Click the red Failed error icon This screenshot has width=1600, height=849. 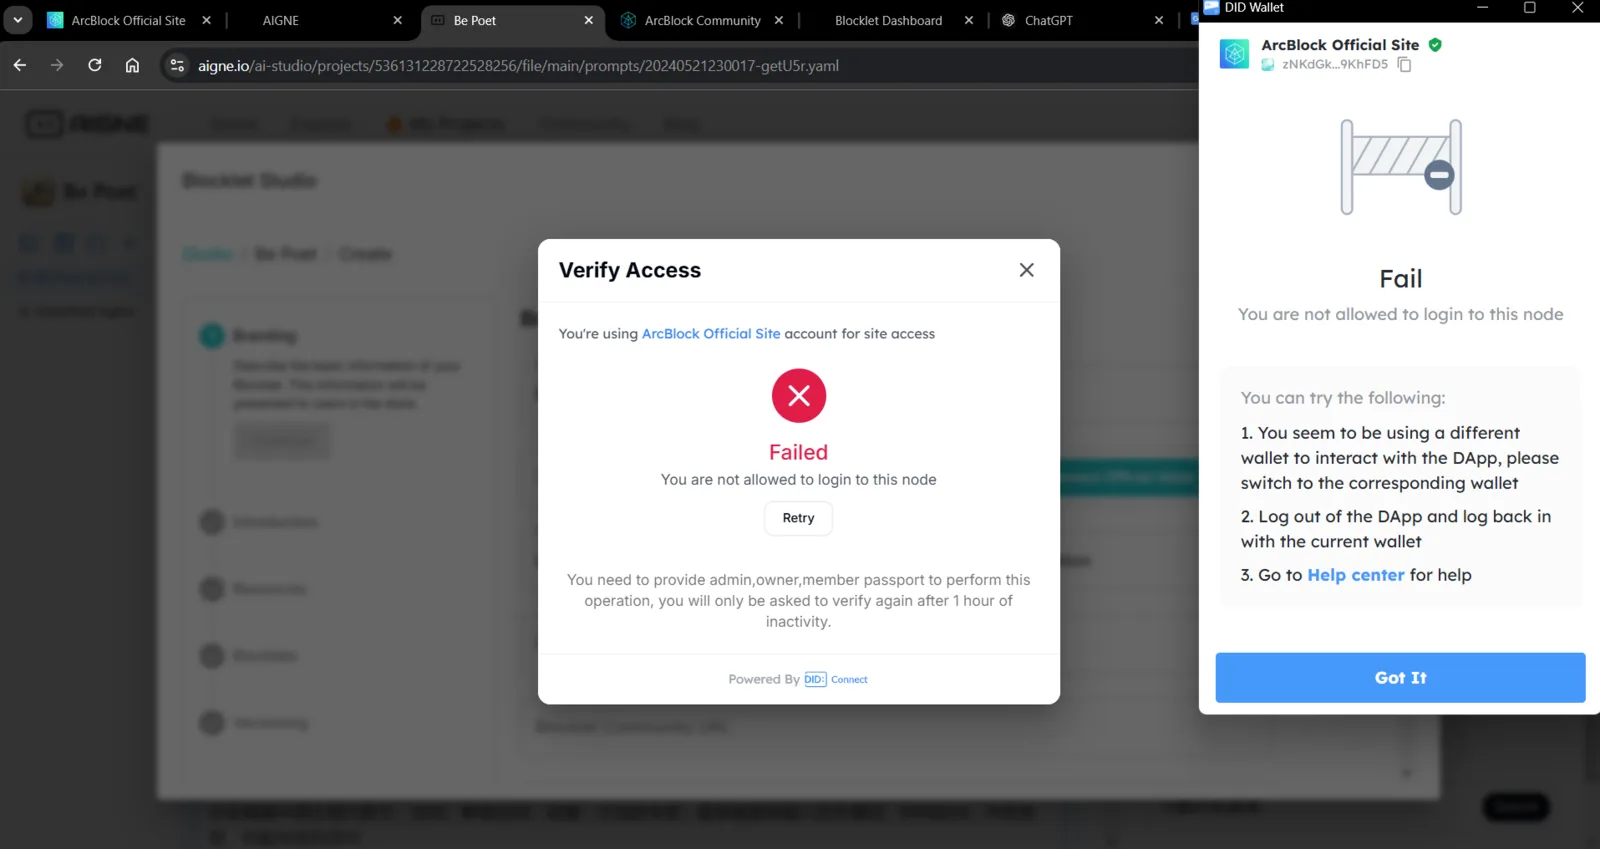click(x=798, y=396)
